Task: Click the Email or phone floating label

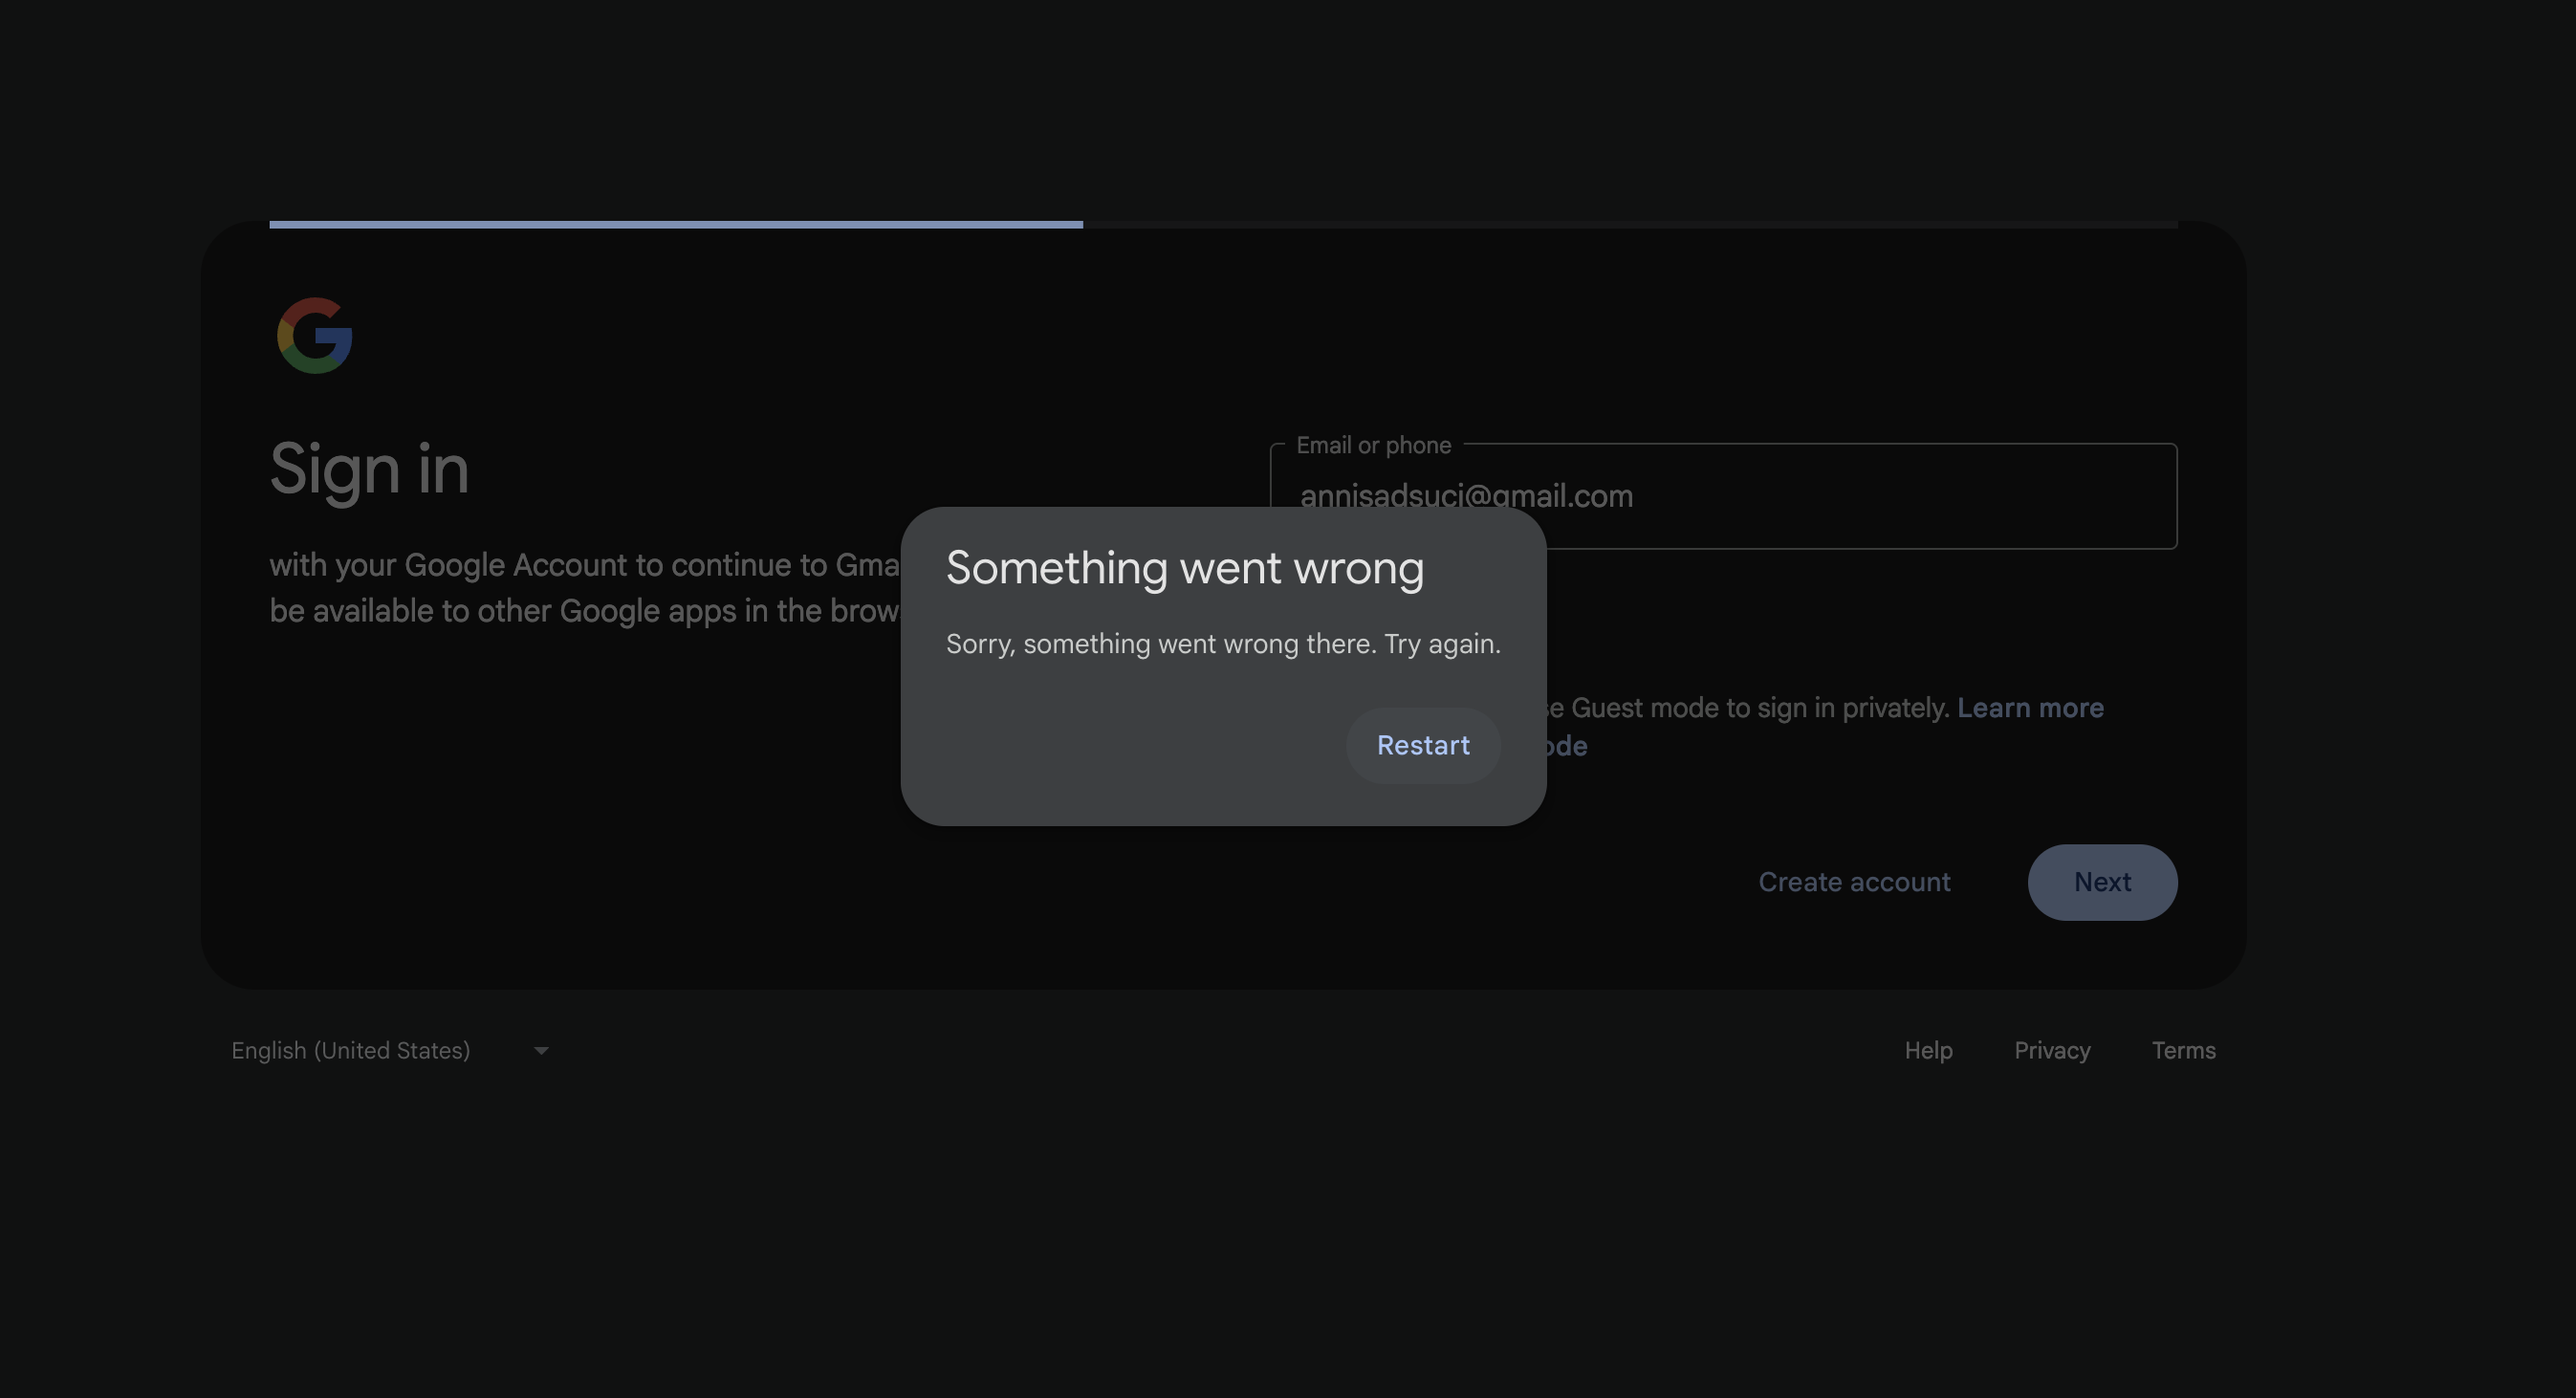Action: [x=1372, y=446]
